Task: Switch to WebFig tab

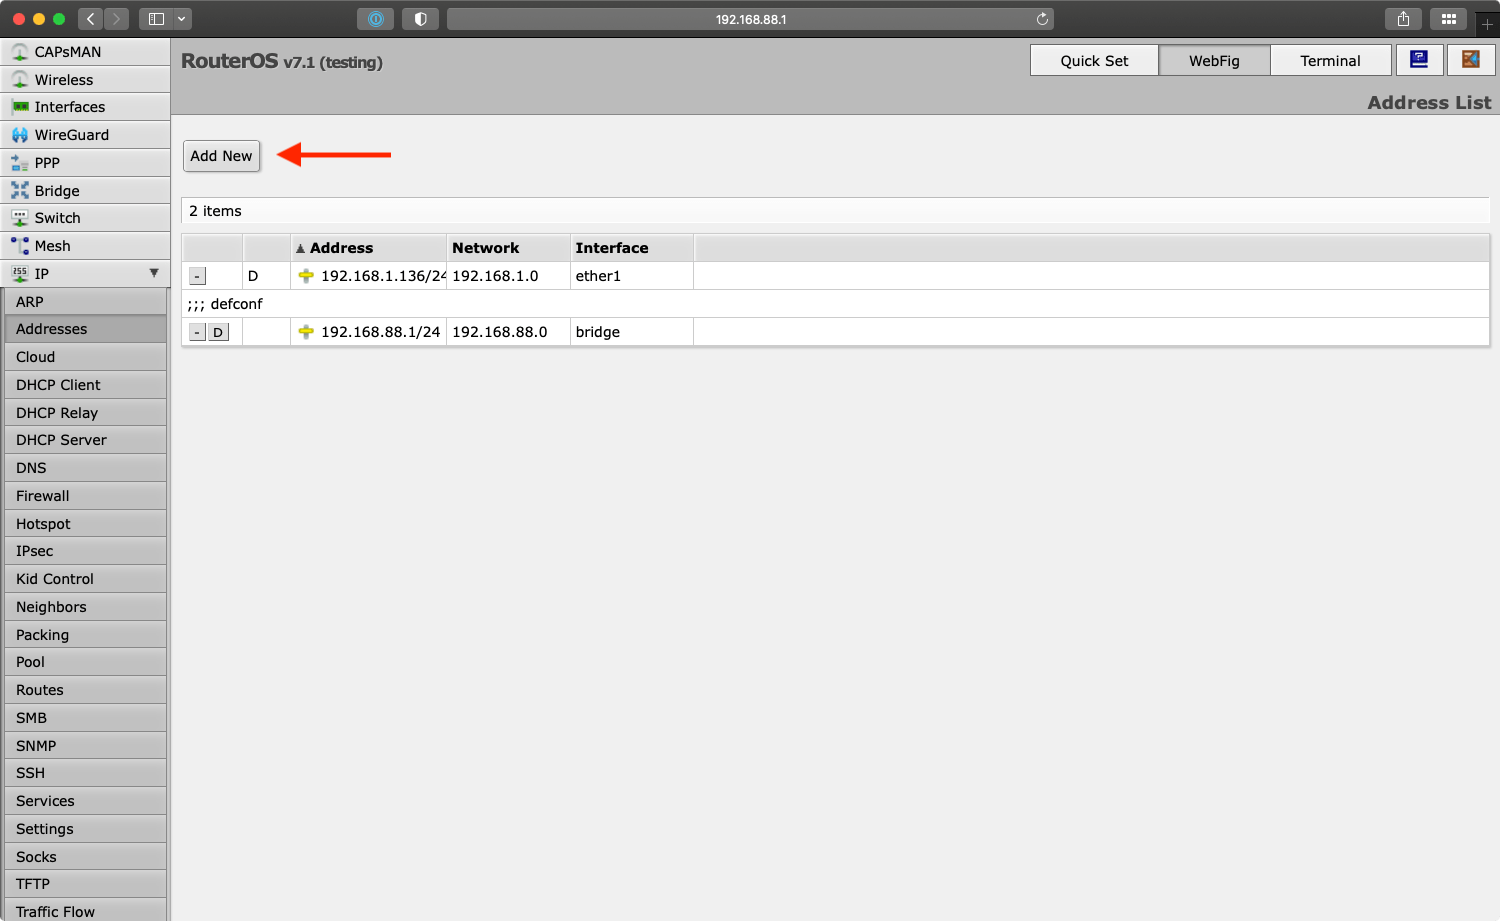Action: 1214,61
